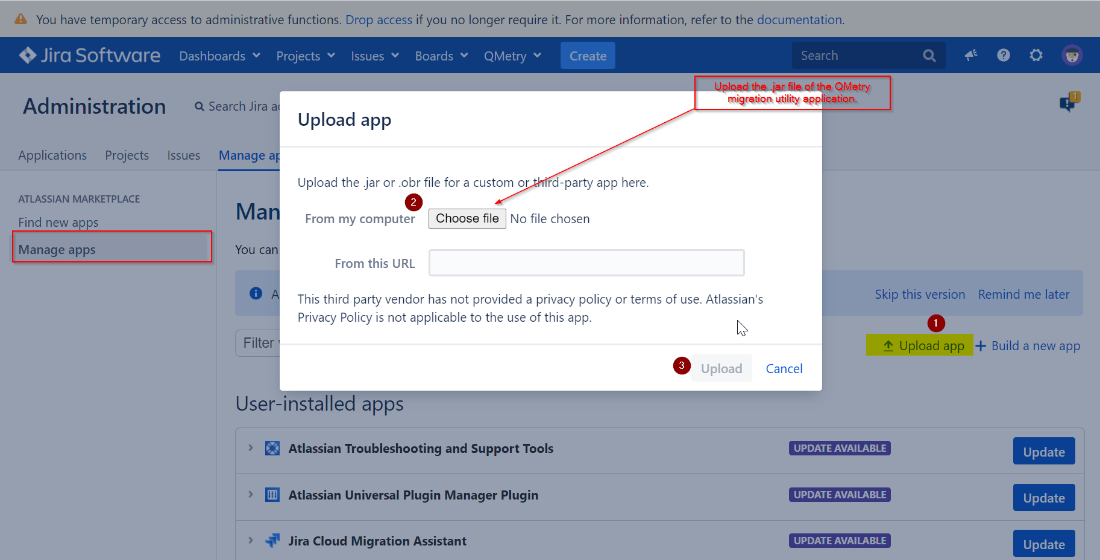Screen dimensions: 1100x560
Task: Expand Jira Cloud Migration Assistant row
Action: point(250,540)
